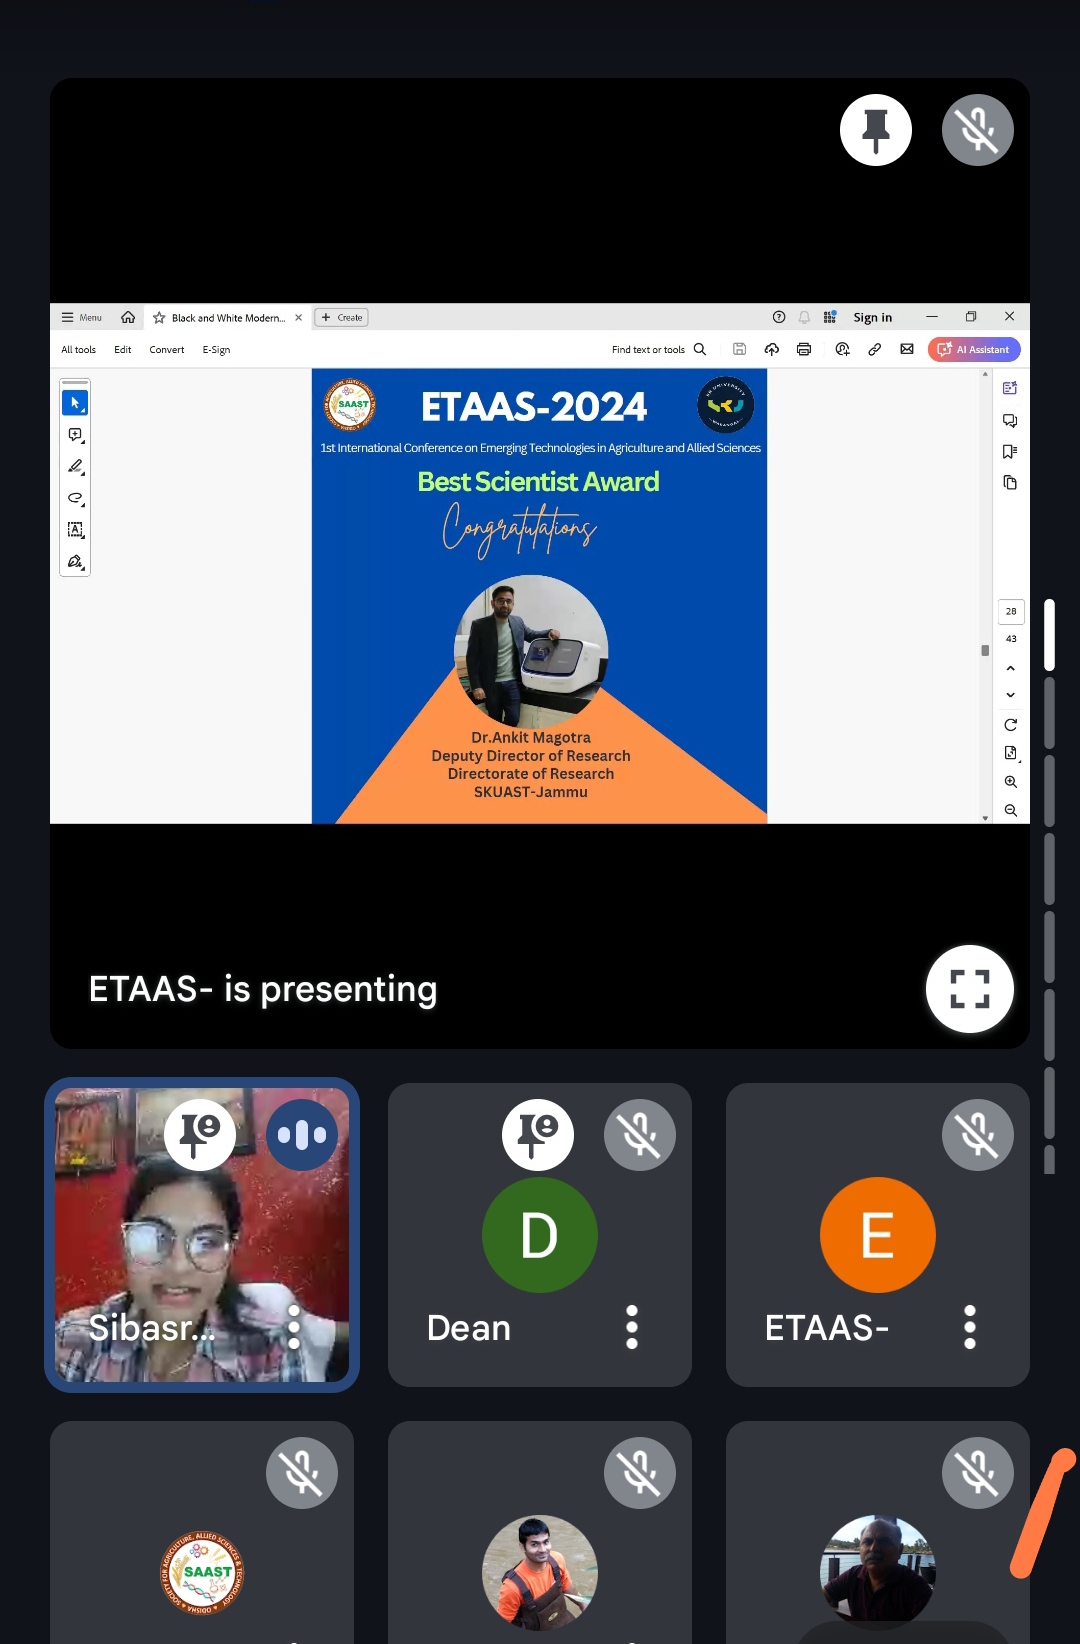This screenshot has width=1080, height=1644.
Task: Click the zoom in magnifier icon
Action: pos(1010,782)
